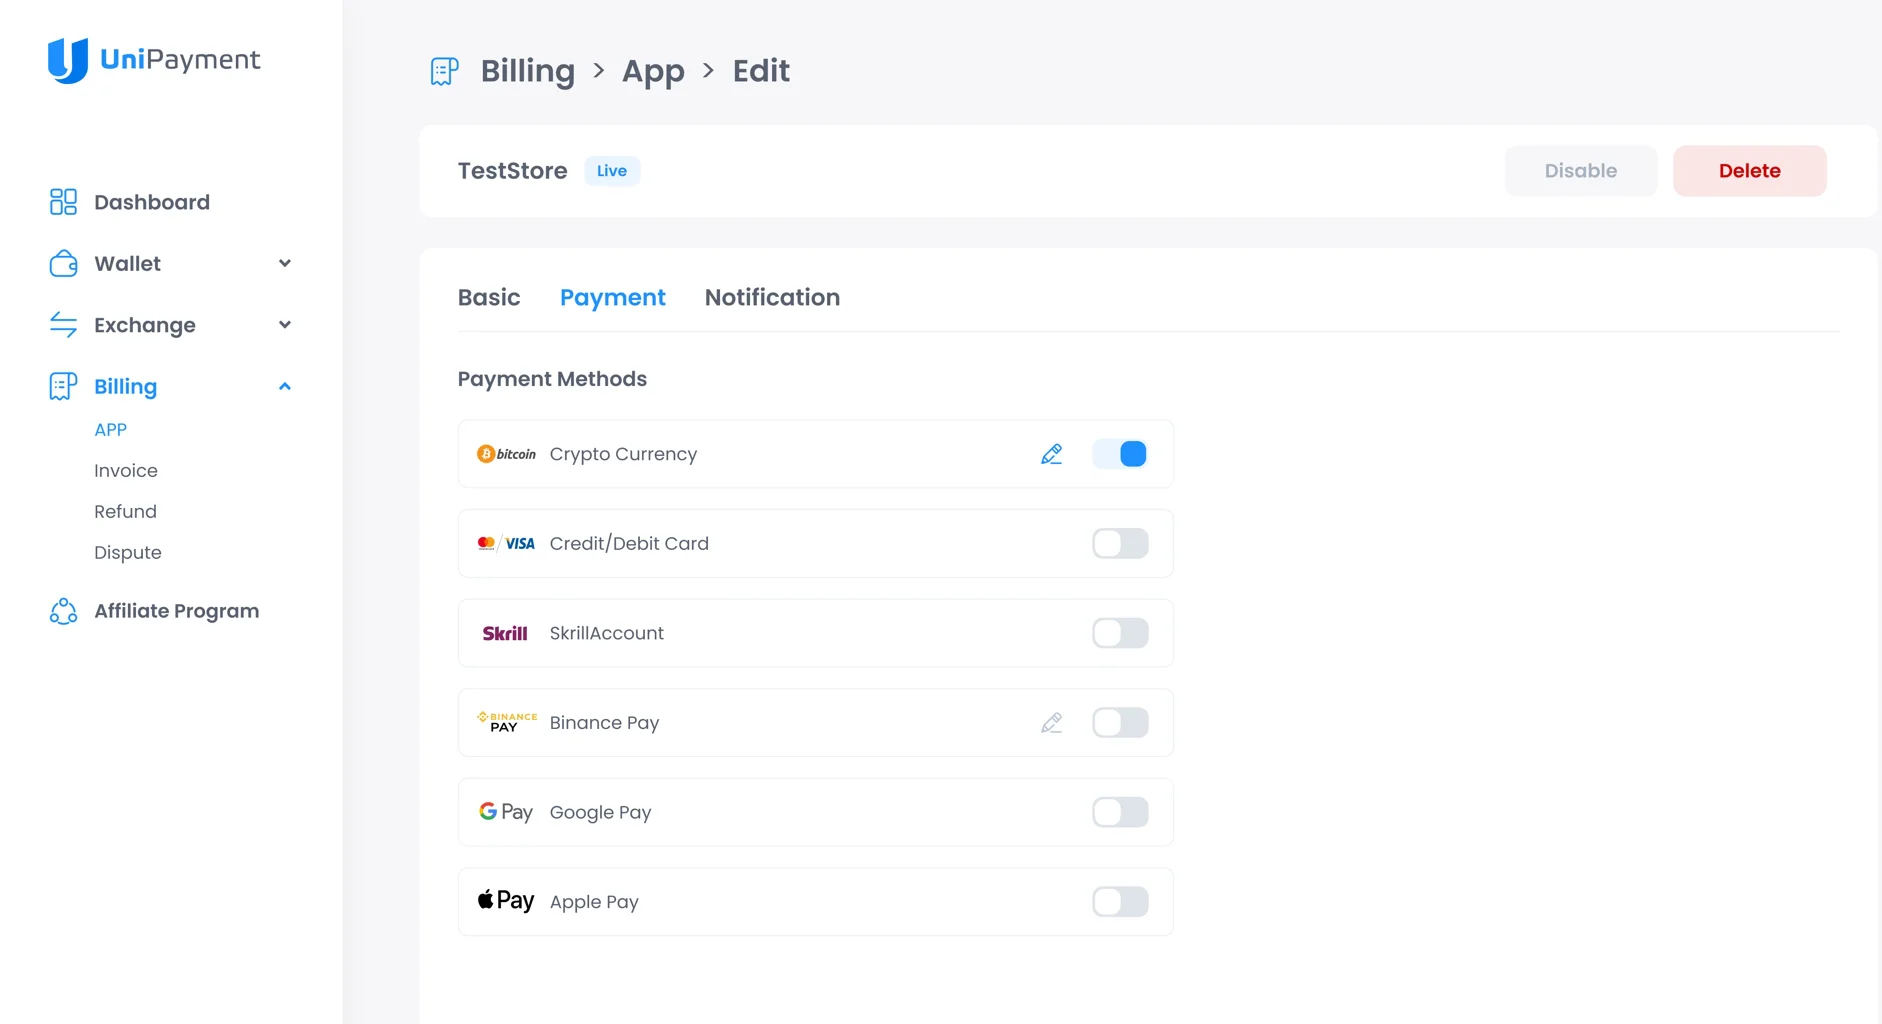Expand the Wallet menu chevron

tap(285, 264)
